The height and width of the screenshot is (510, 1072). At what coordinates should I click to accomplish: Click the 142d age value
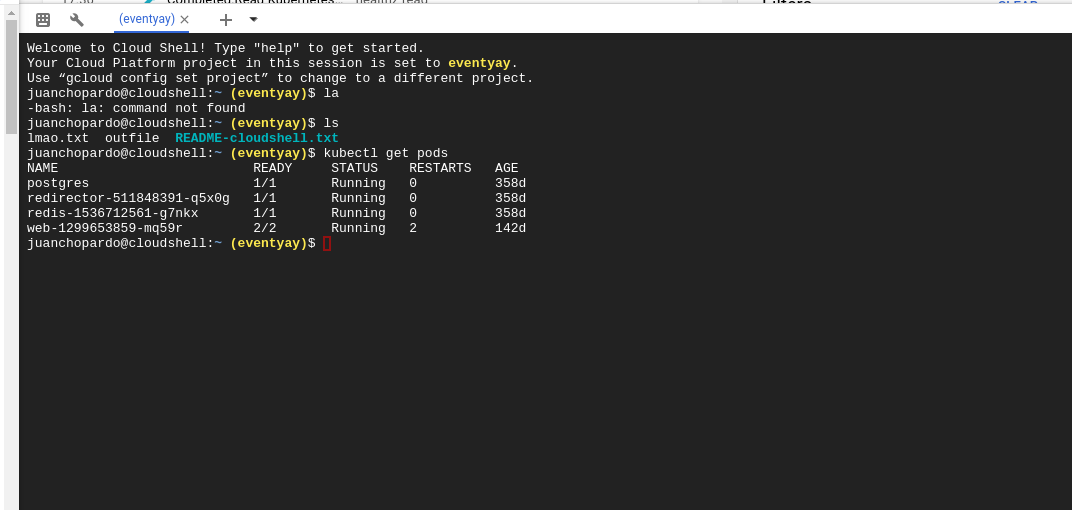tap(511, 228)
